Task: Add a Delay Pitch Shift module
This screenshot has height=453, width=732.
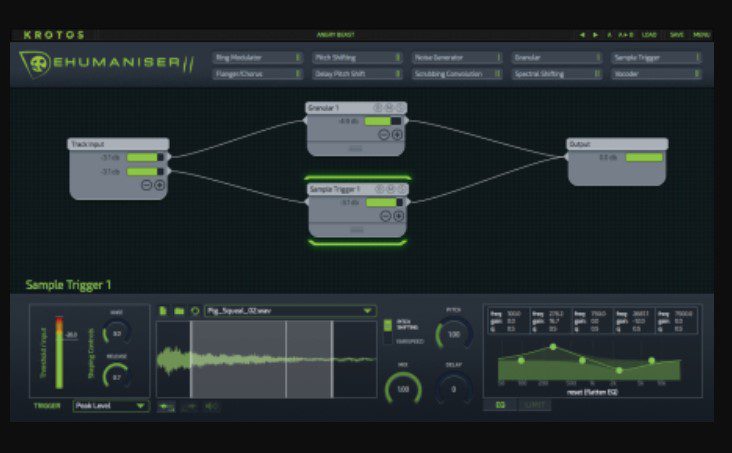Action: point(357,74)
